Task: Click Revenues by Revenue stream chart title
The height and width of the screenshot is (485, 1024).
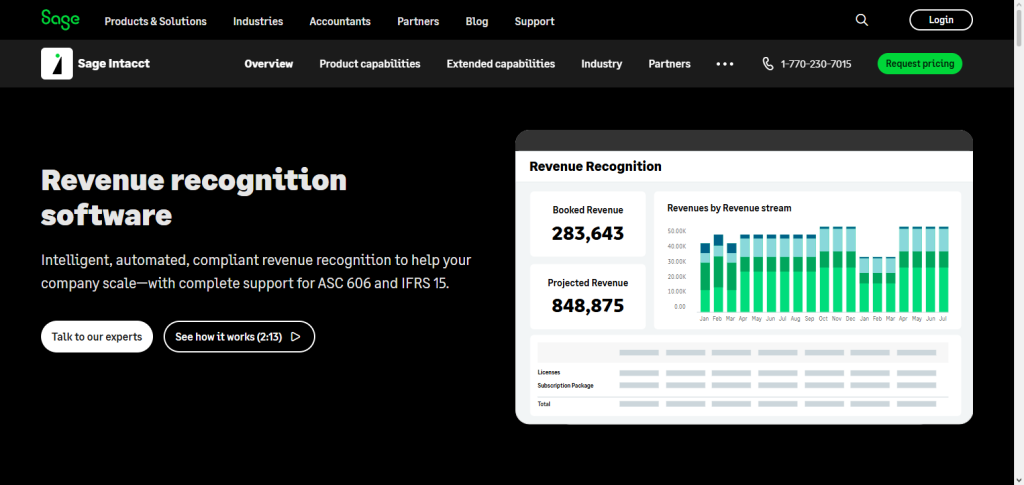Action: point(729,208)
